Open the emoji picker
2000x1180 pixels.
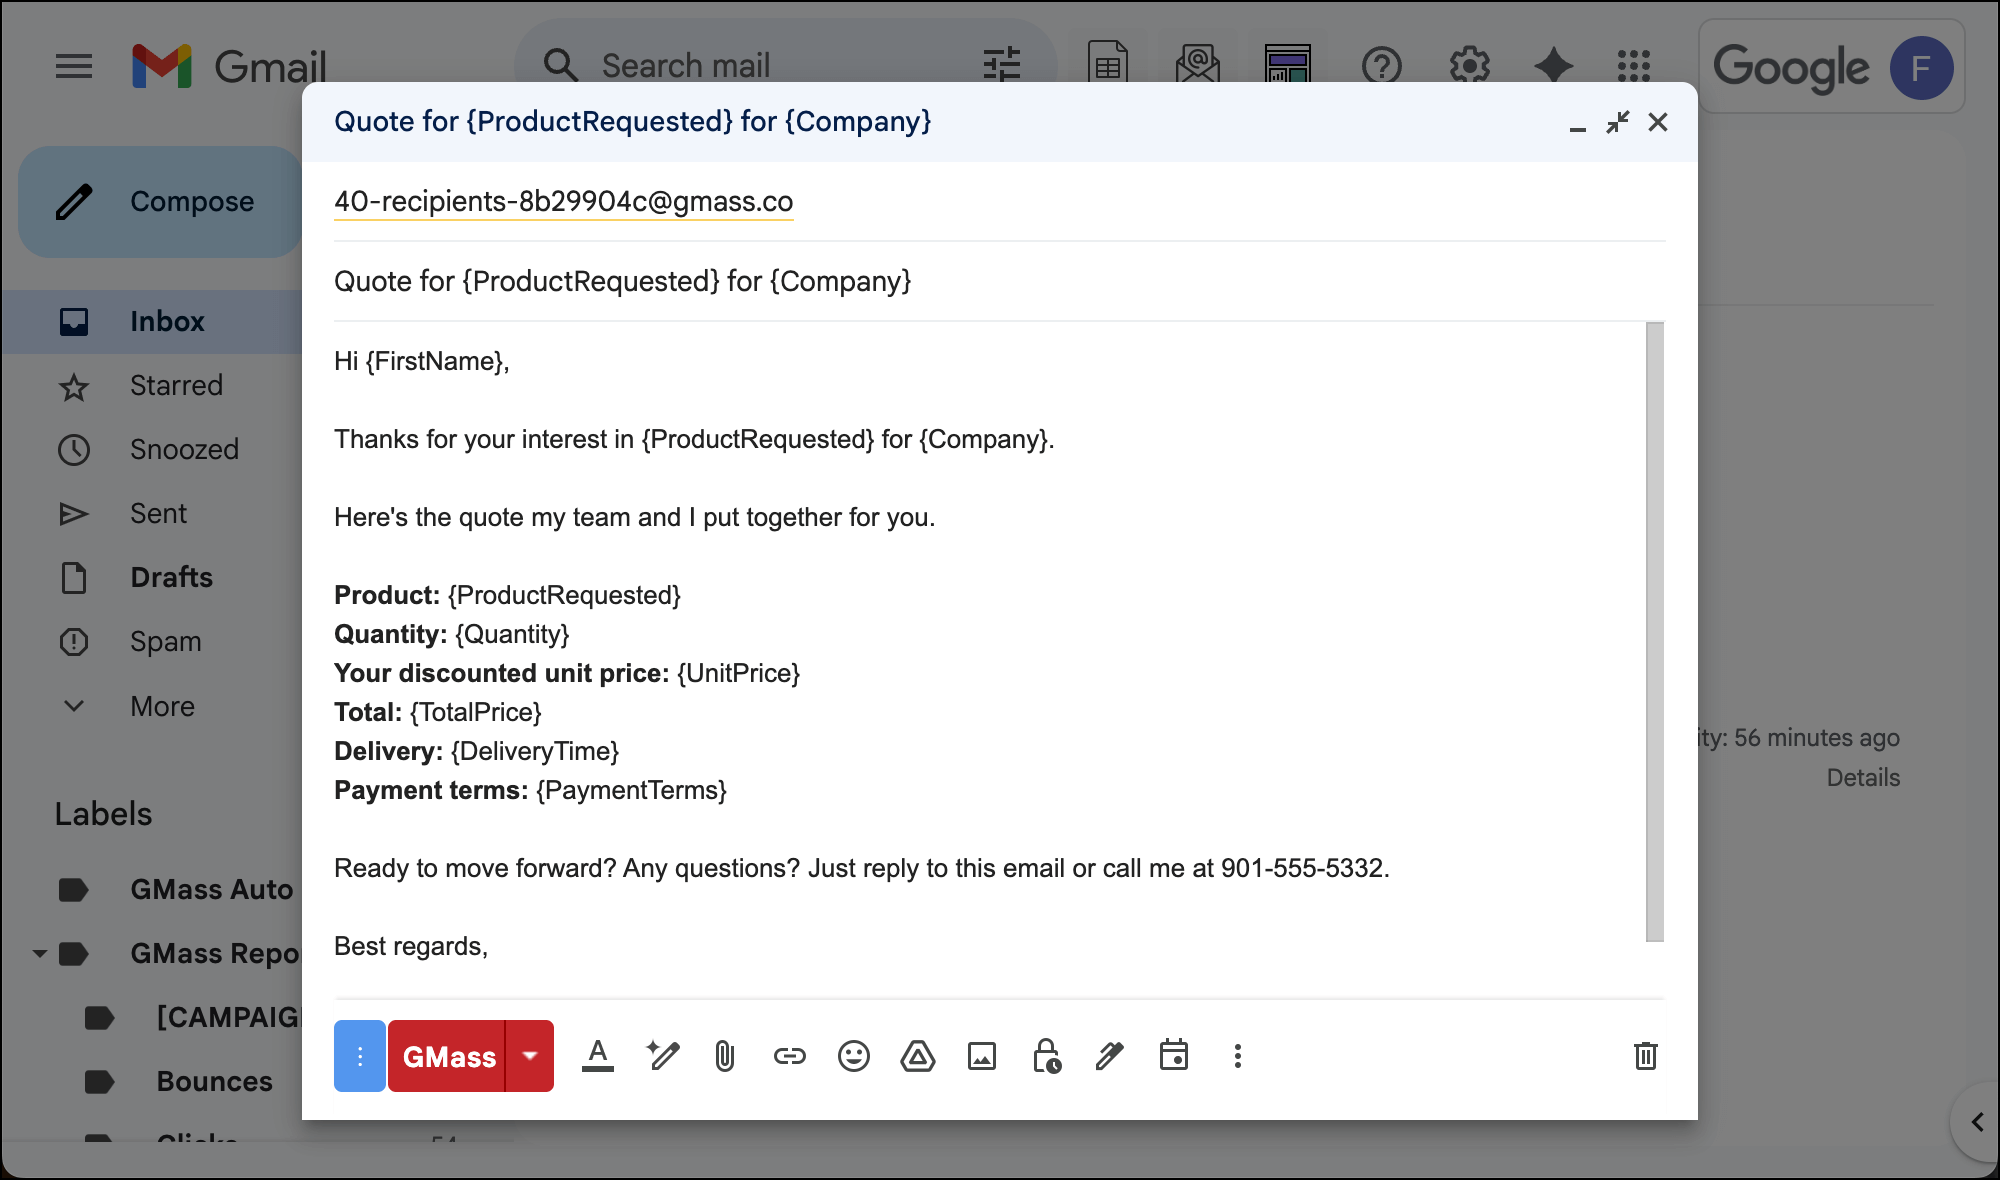click(853, 1056)
